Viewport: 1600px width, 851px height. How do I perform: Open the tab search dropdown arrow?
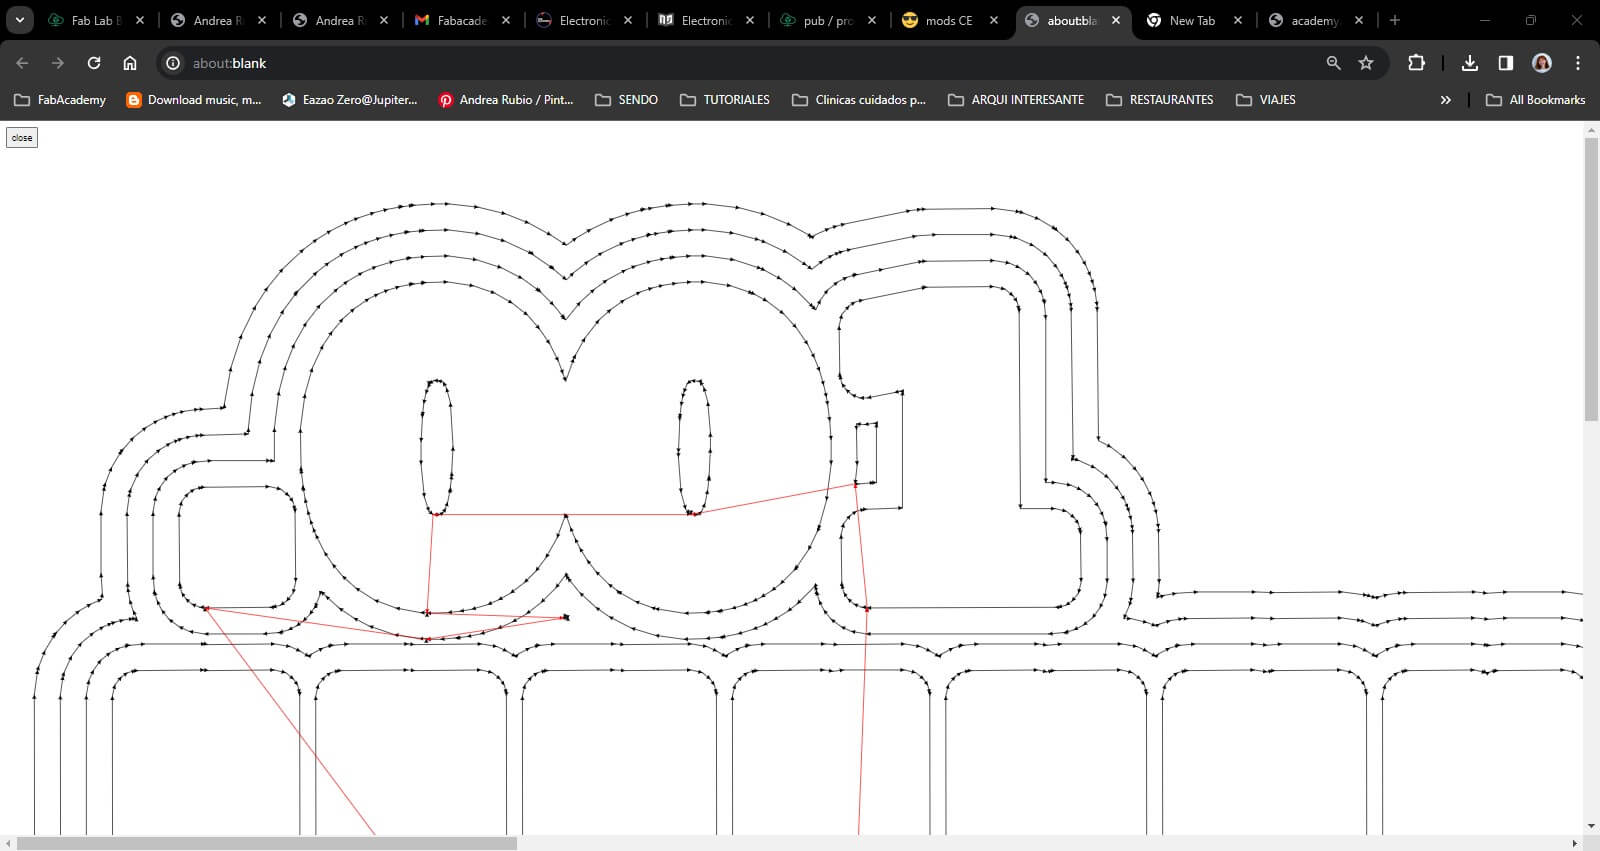point(19,20)
